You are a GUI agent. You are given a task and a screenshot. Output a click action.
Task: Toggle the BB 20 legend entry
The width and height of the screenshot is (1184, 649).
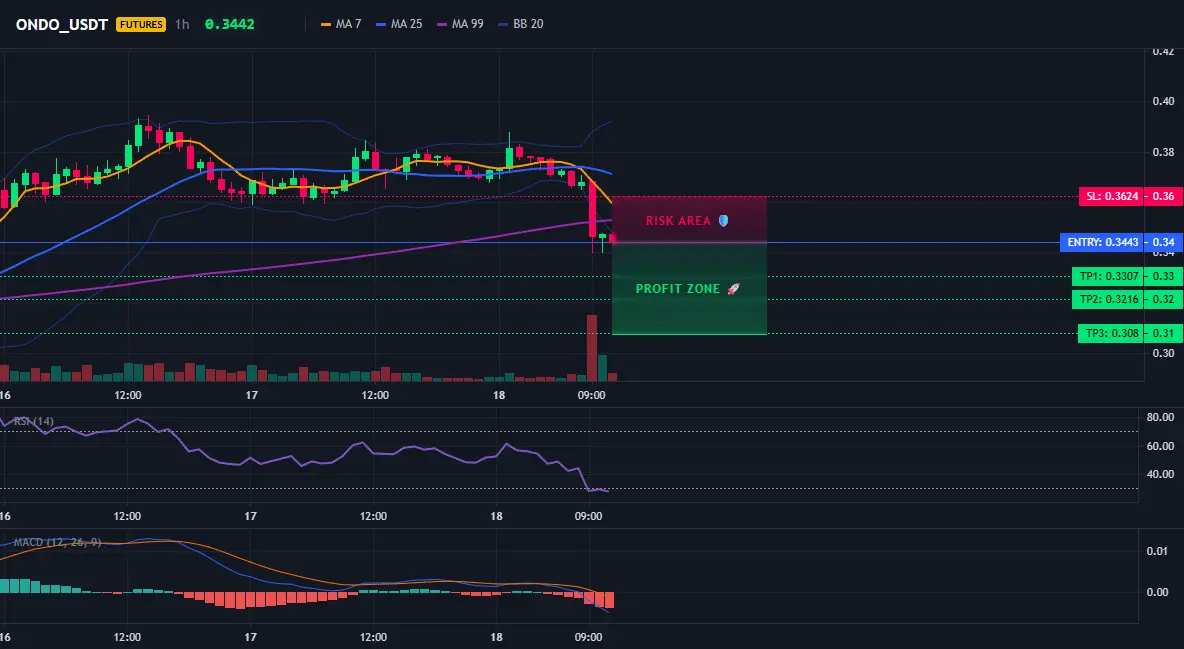point(521,24)
